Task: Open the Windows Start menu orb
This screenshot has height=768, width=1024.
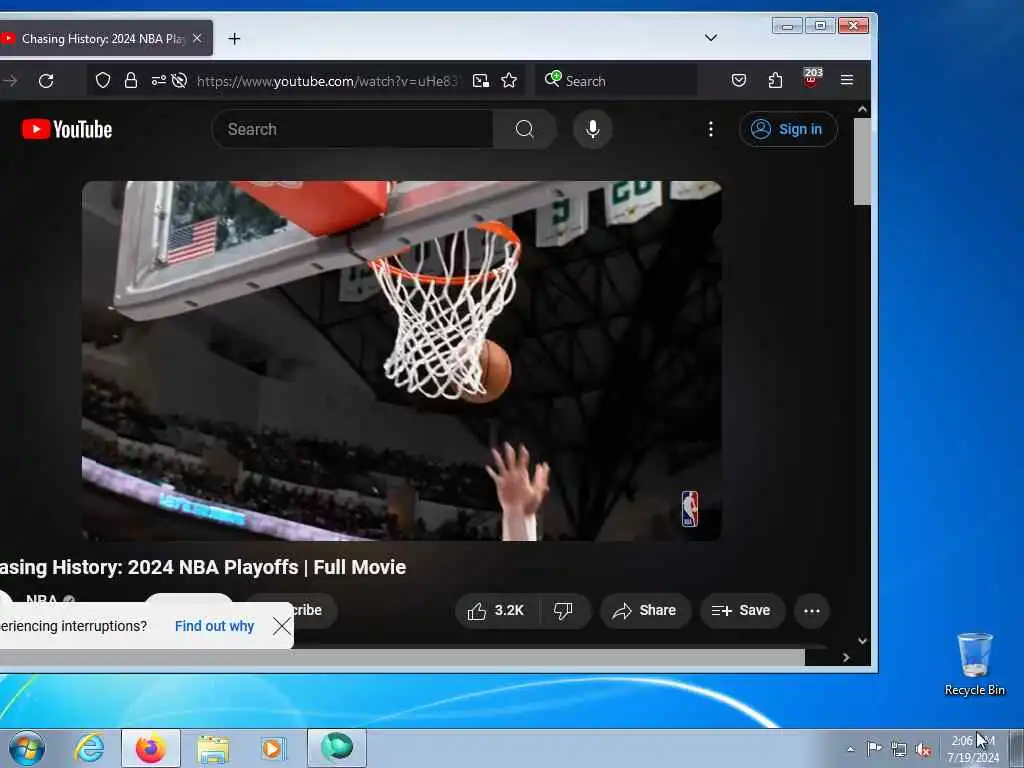Action: click(x=27, y=748)
